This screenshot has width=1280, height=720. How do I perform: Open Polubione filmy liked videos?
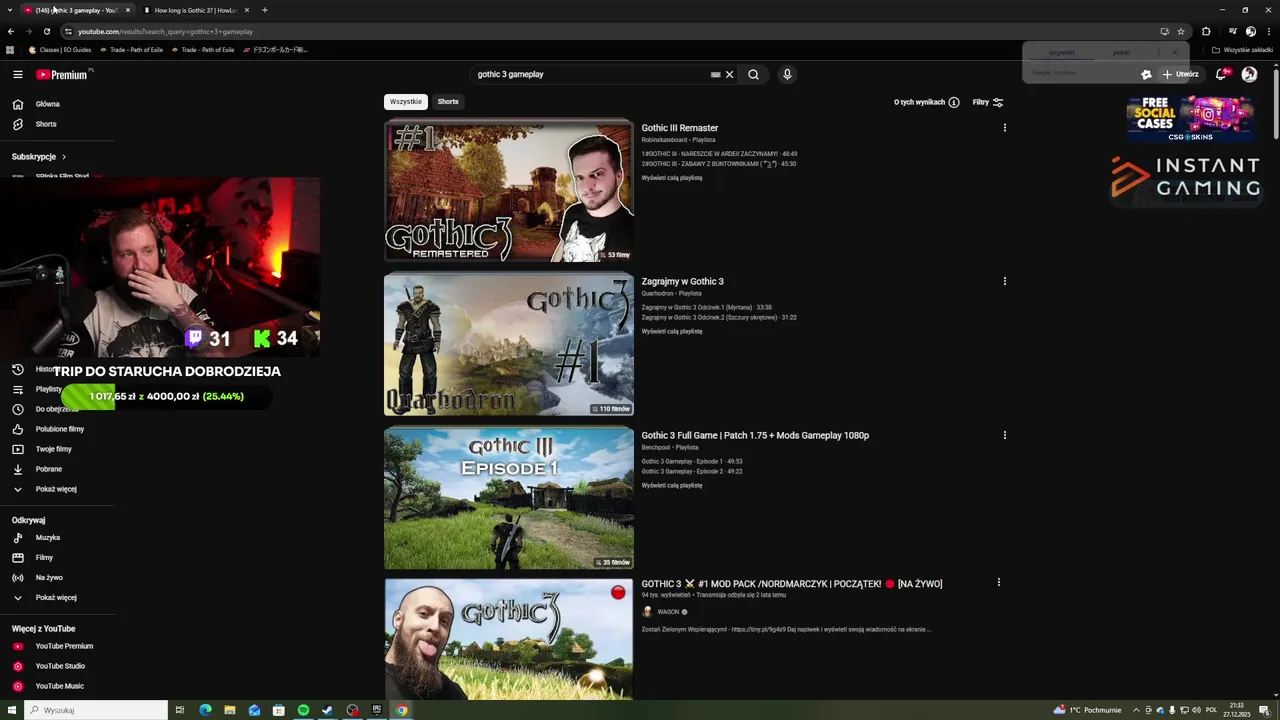tap(48, 429)
